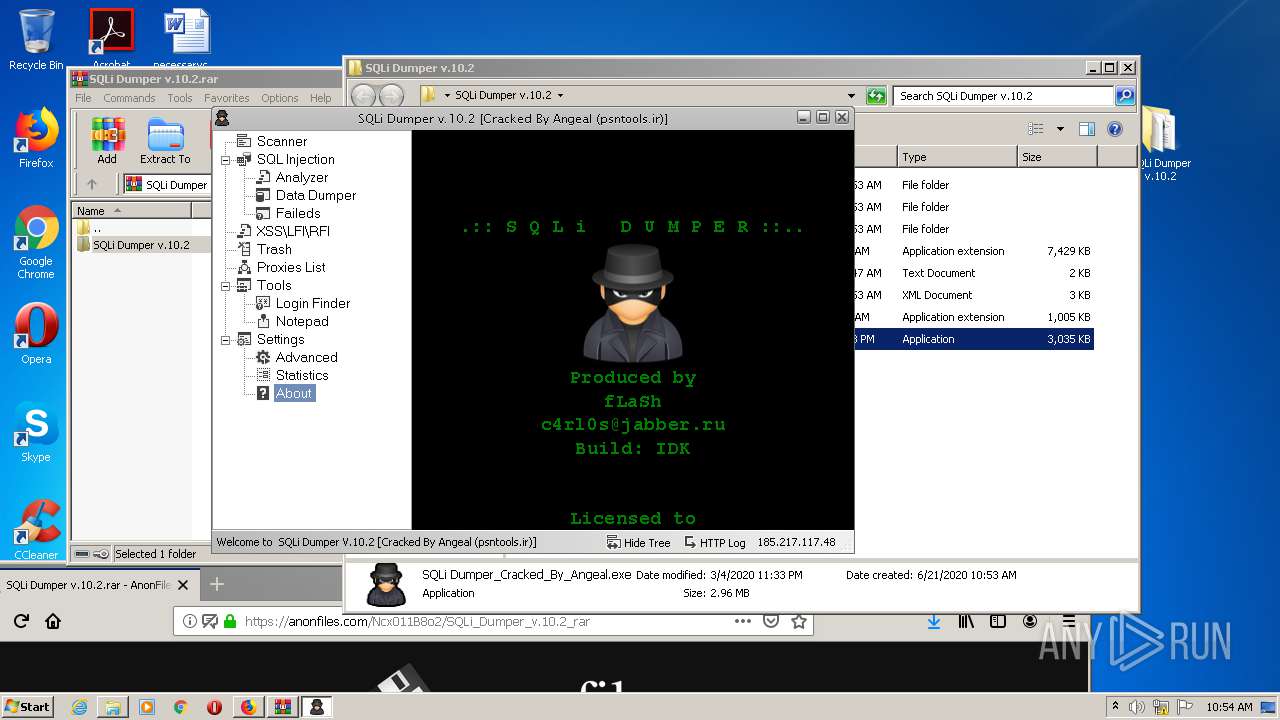Screen dimensions: 1280x720
Task: Open Data Dumper under SQL Injection
Action: tap(315, 195)
